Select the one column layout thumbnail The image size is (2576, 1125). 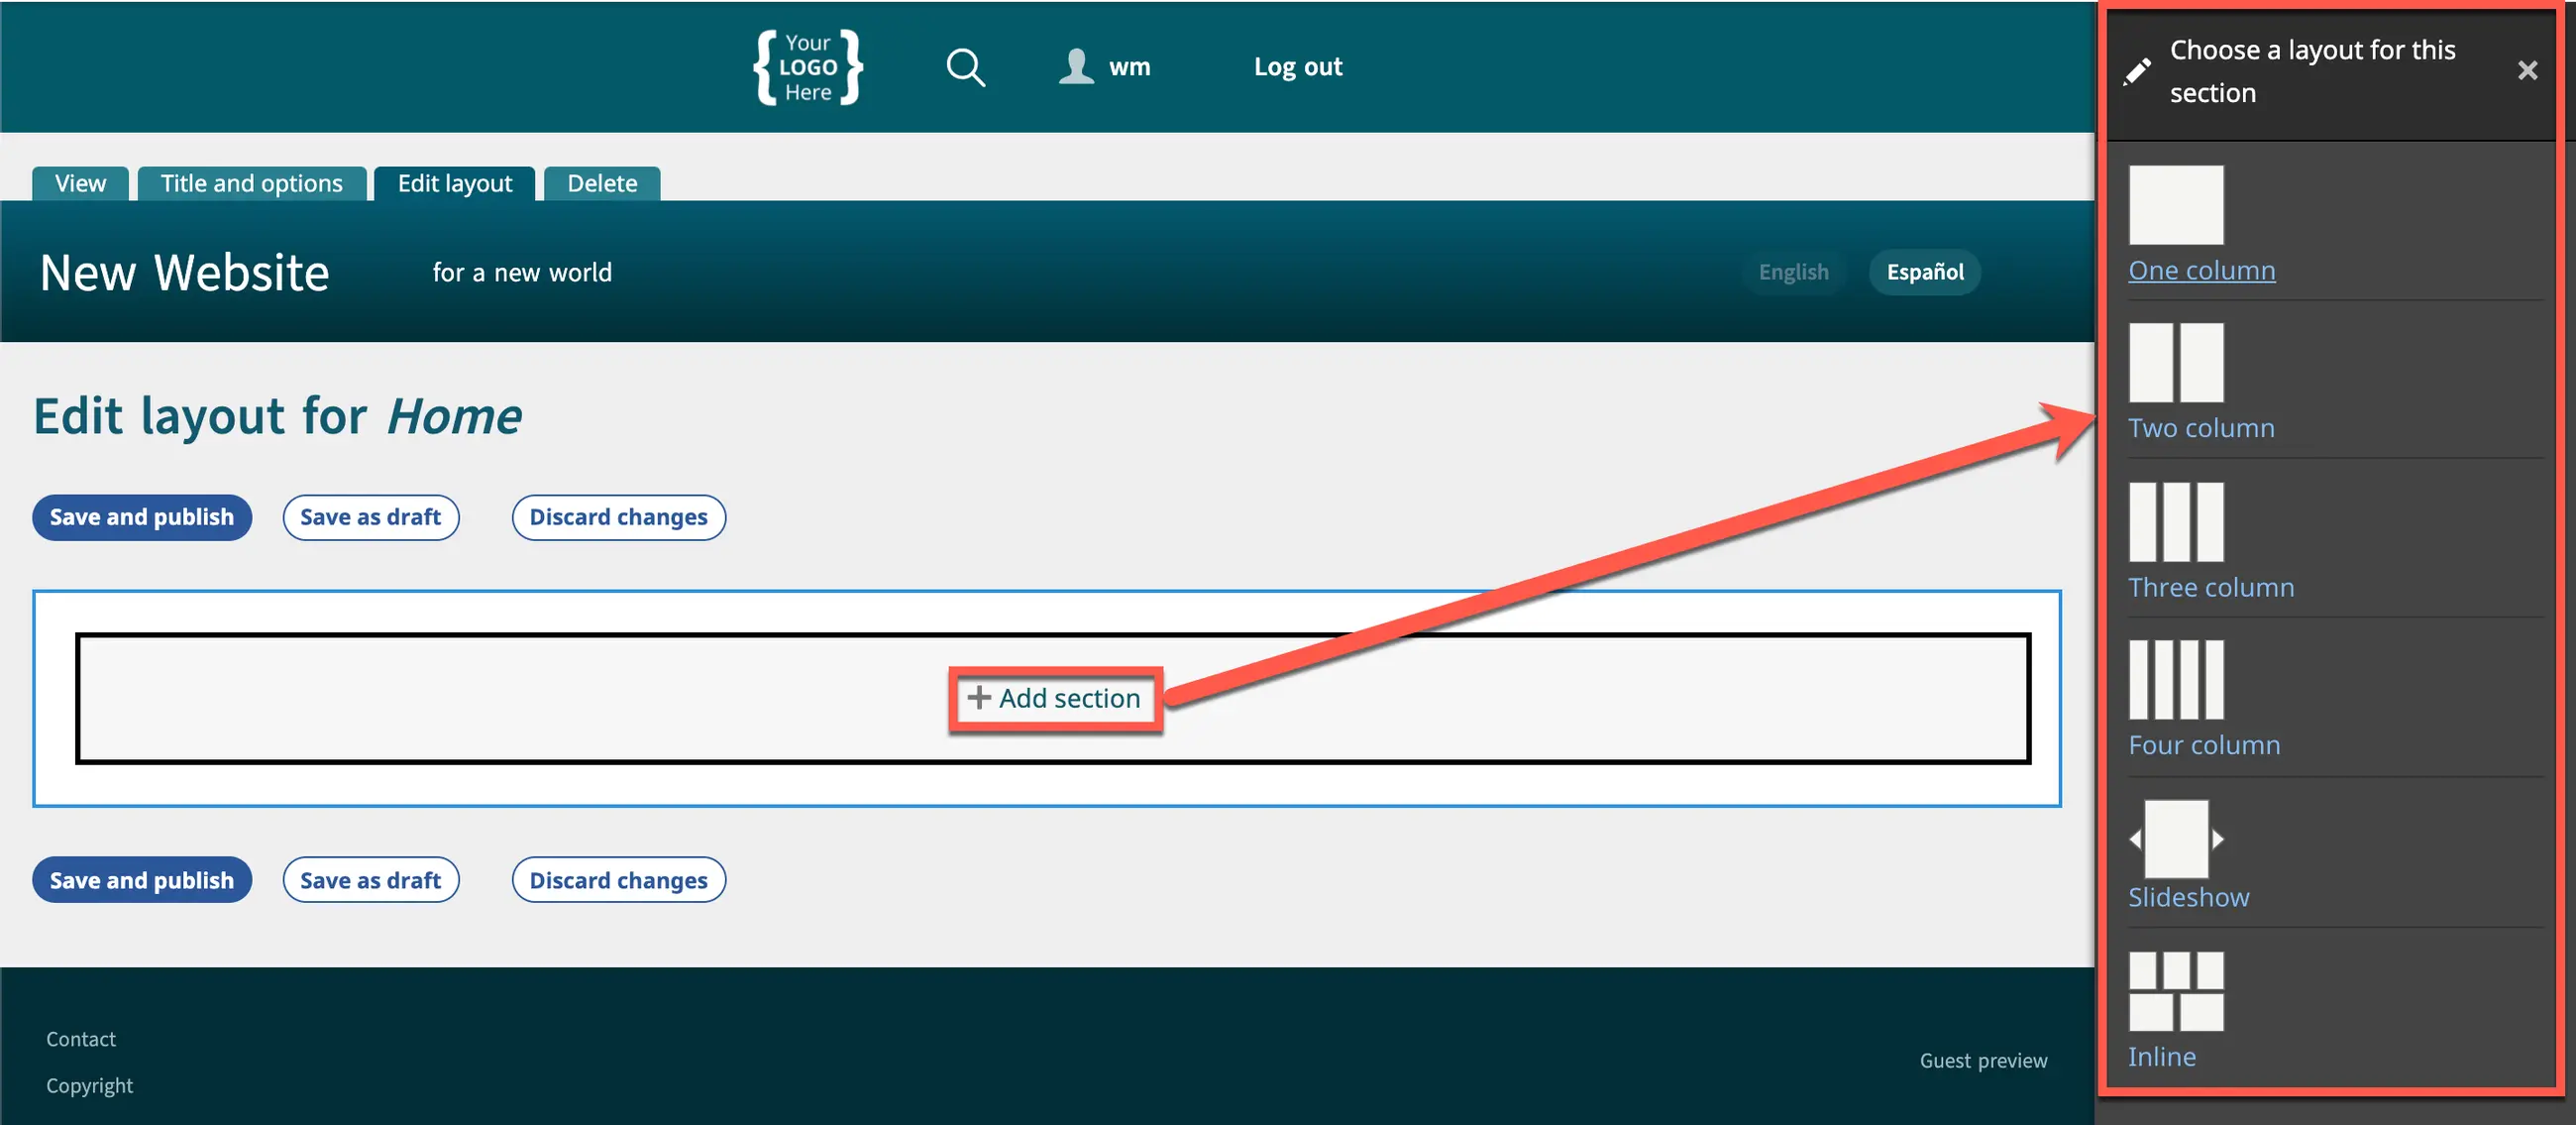[x=2175, y=205]
